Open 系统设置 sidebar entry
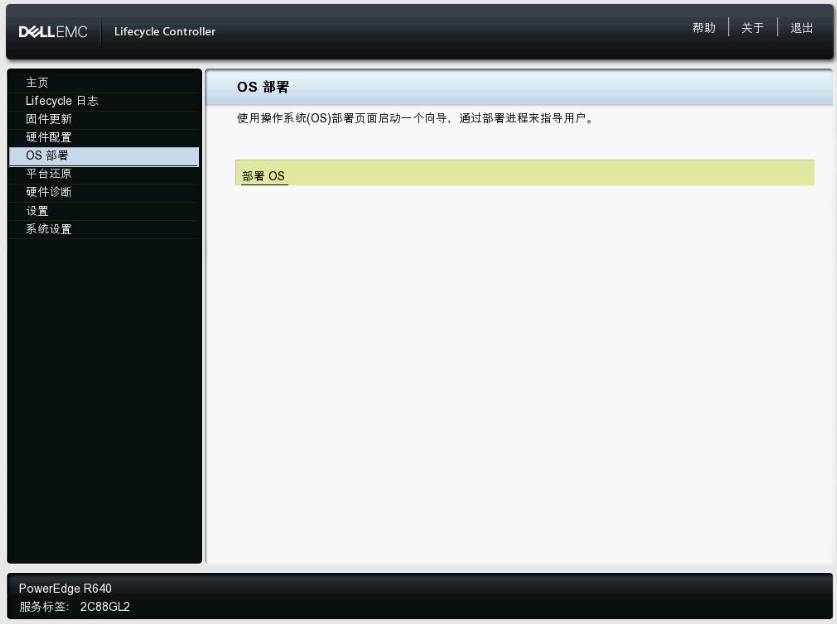837x624 pixels. [49, 229]
